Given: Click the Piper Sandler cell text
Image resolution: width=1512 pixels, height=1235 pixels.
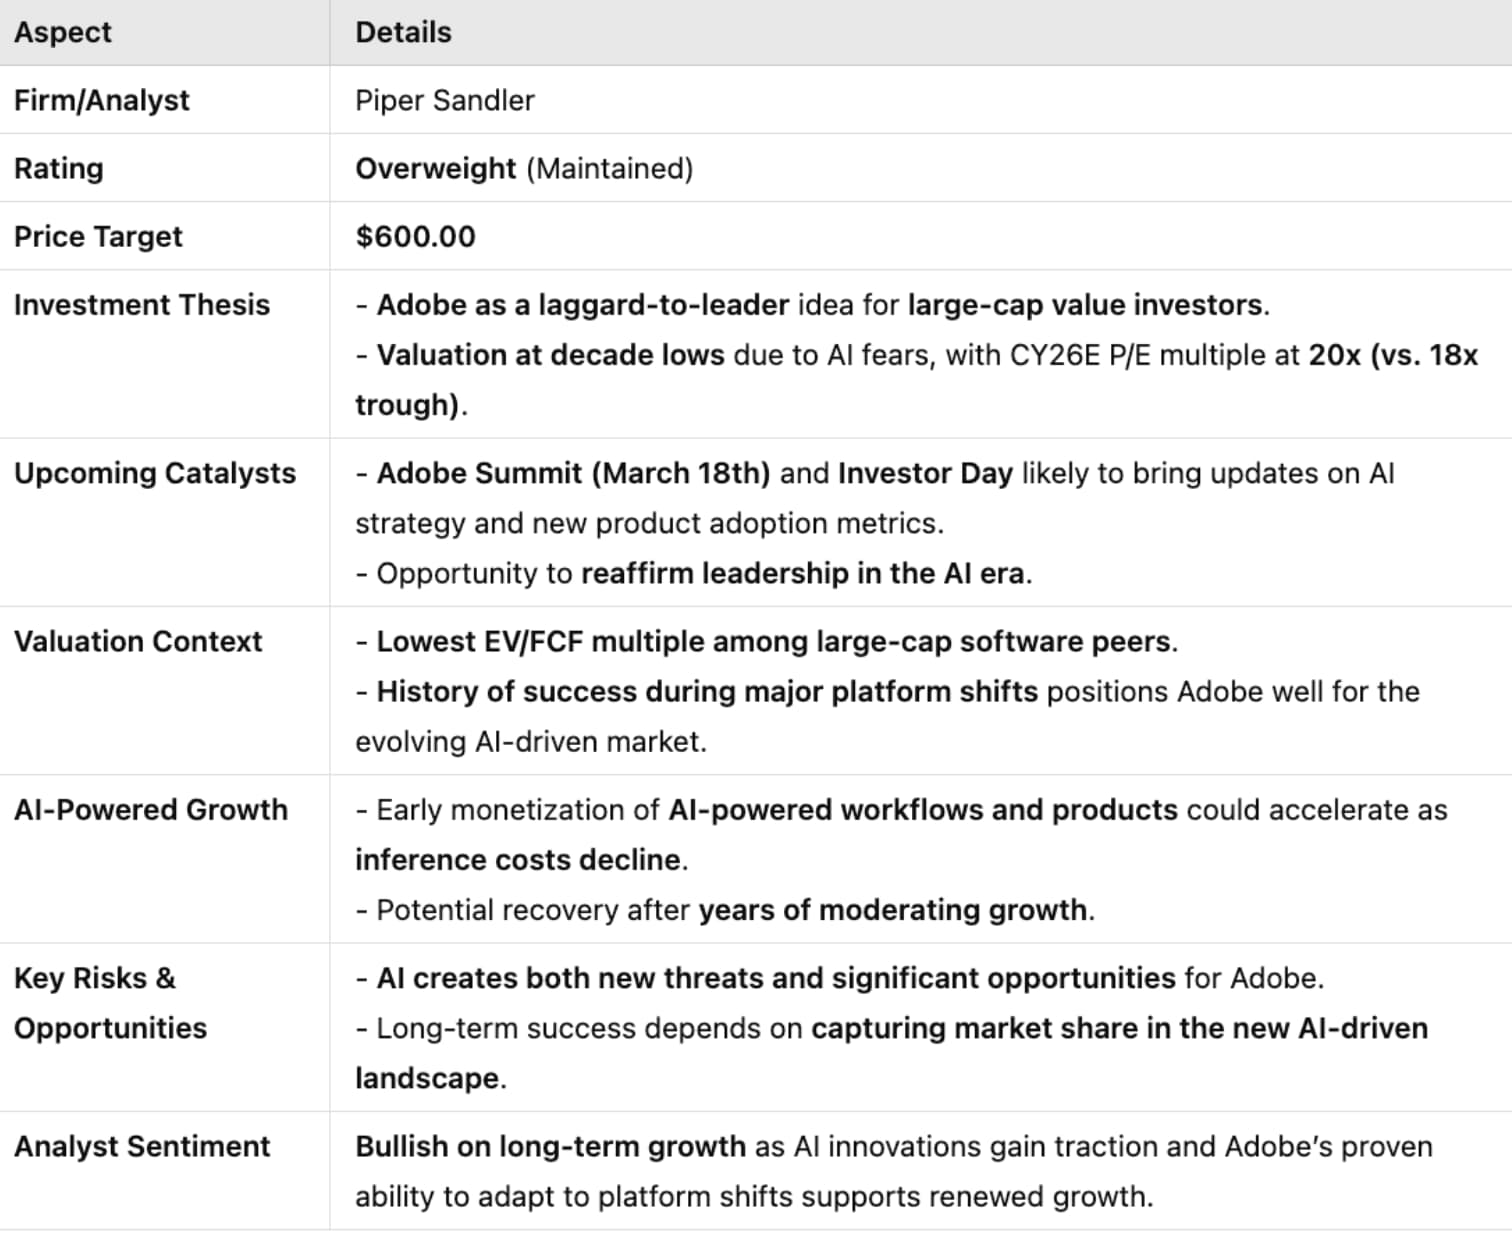Looking at the screenshot, I should (445, 101).
